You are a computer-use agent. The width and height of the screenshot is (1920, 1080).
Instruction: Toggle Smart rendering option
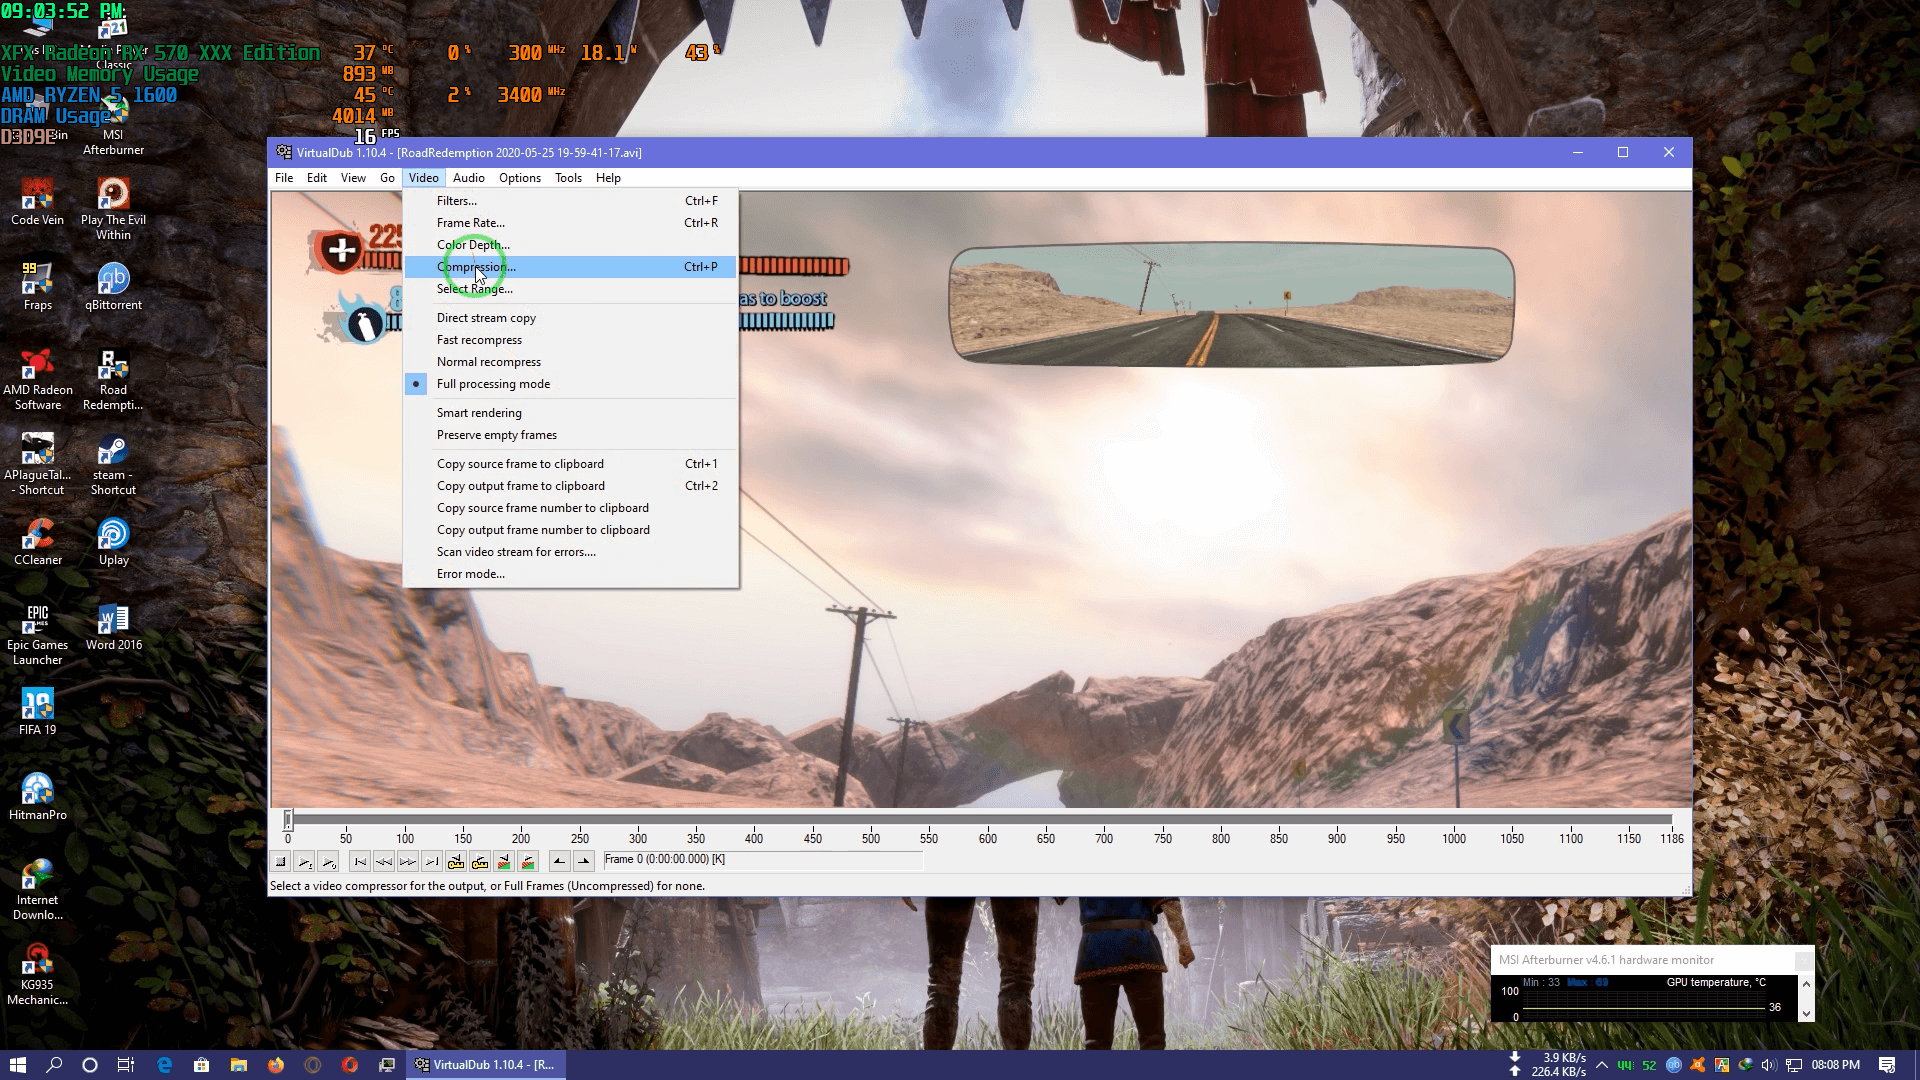(570, 413)
